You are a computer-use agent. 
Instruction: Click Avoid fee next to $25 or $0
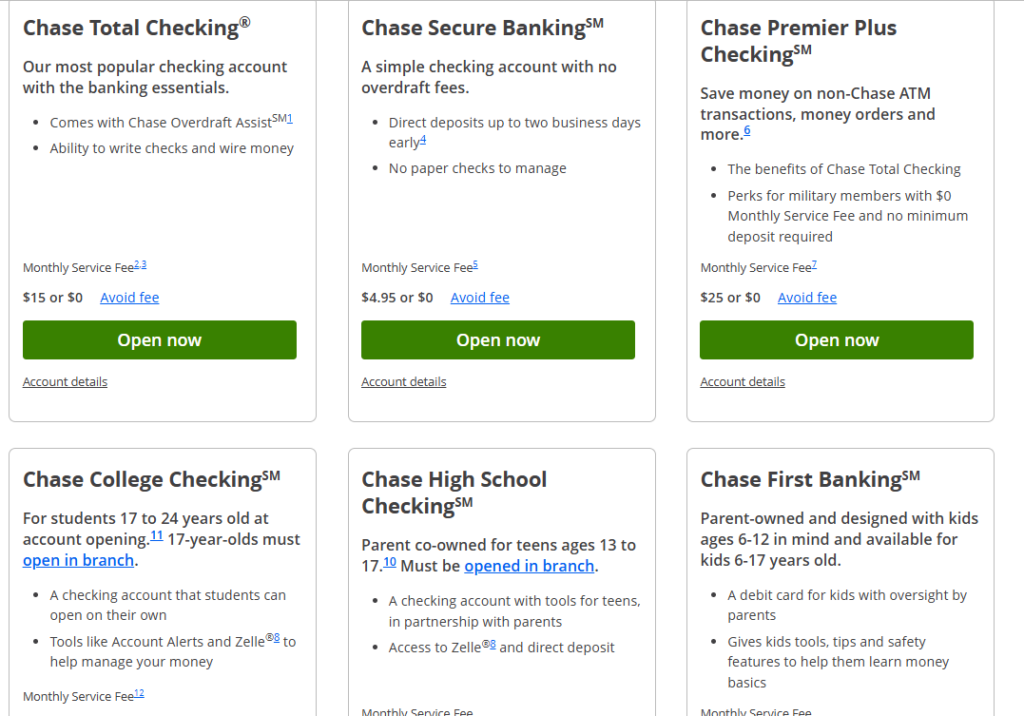807,298
